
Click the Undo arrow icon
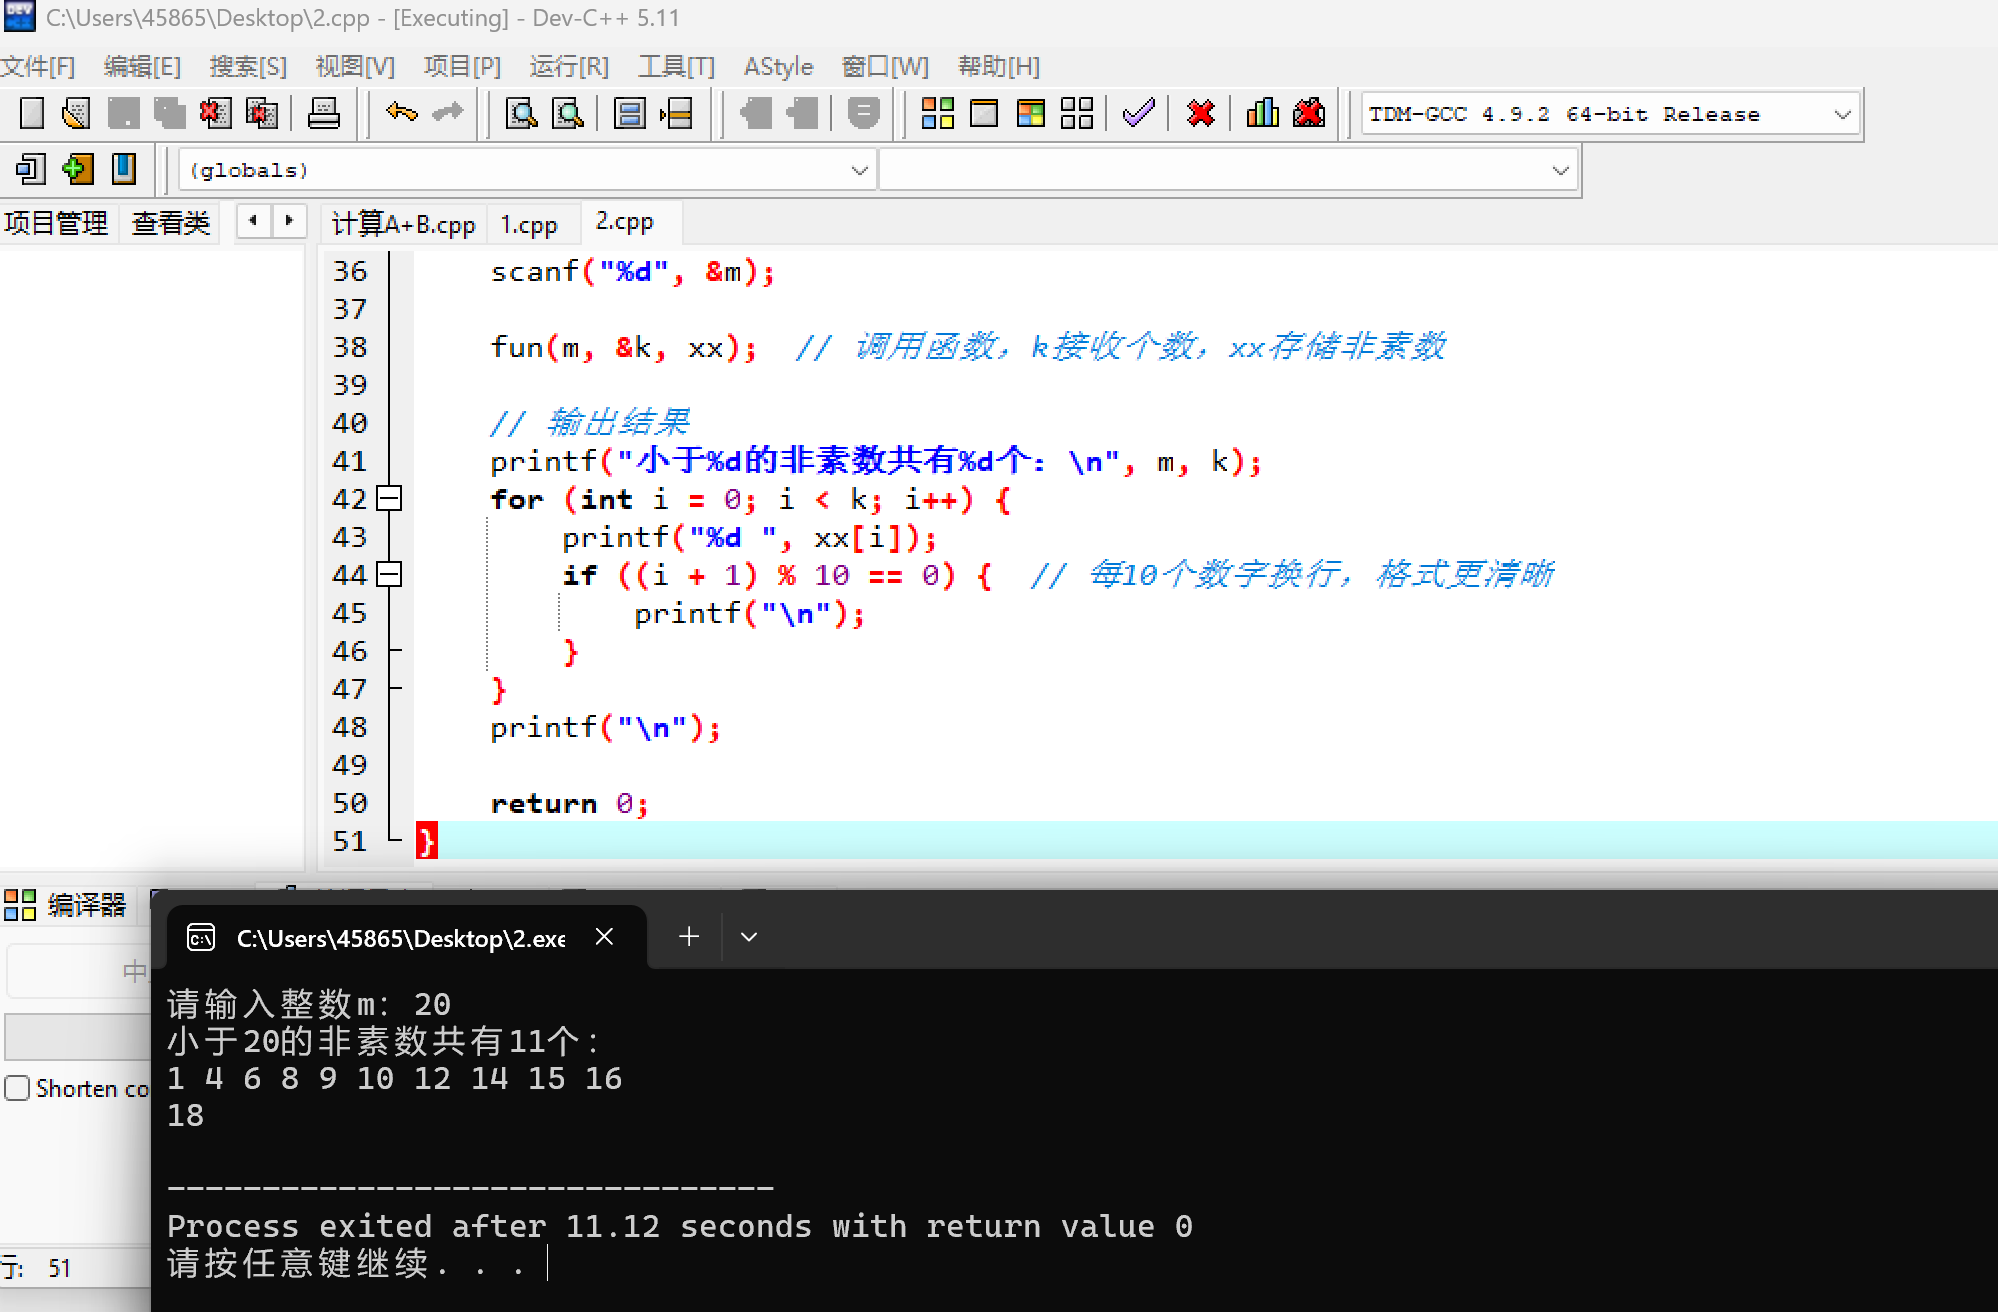401,113
